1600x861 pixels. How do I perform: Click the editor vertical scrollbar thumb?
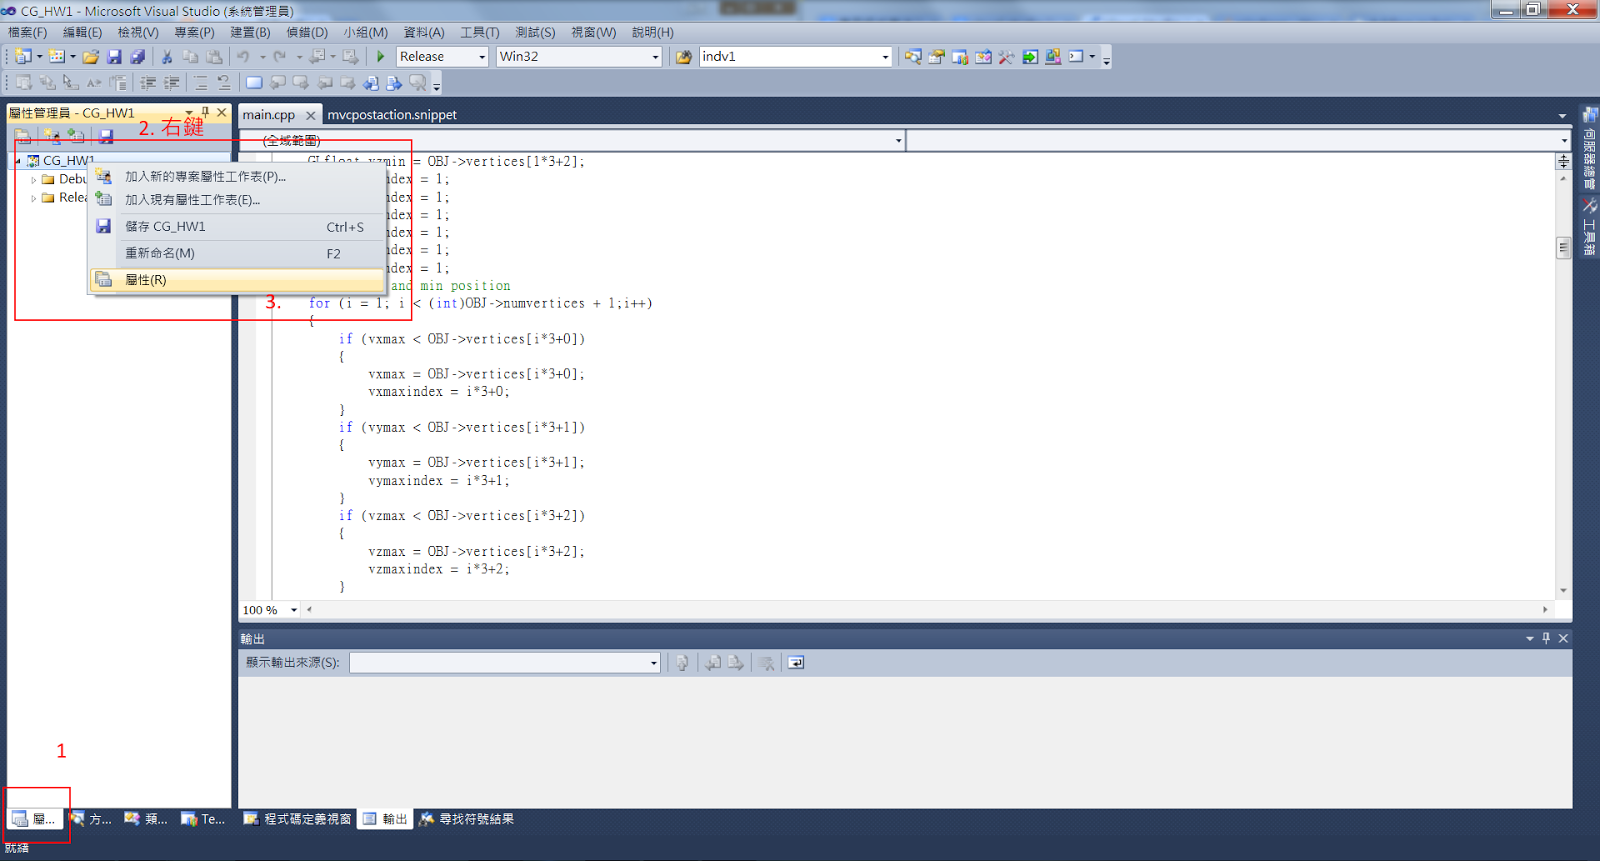tap(1563, 248)
